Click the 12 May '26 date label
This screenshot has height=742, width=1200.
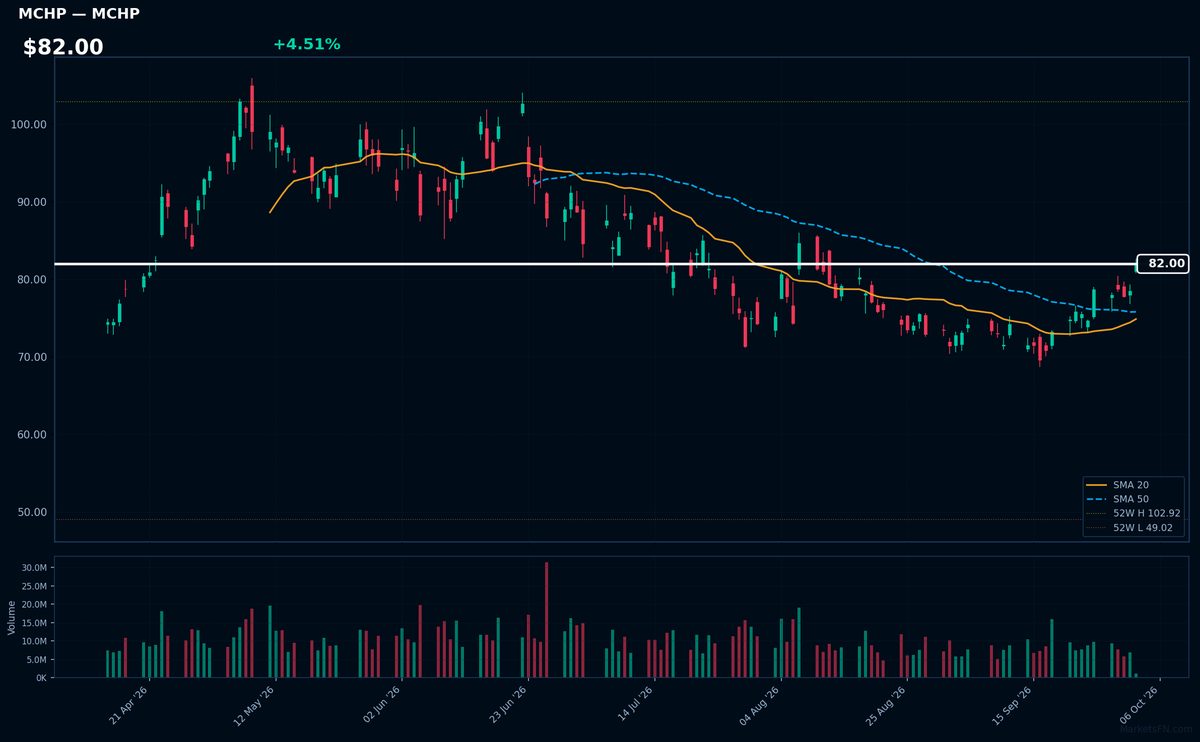(x=256, y=705)
